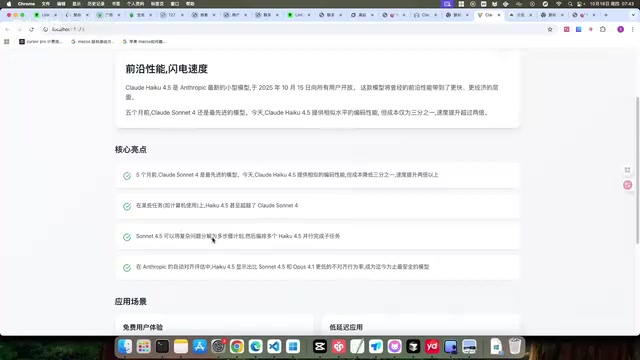Open the yellow Notes app in dock
640x360 pixels.
click(x=181, y=347)
